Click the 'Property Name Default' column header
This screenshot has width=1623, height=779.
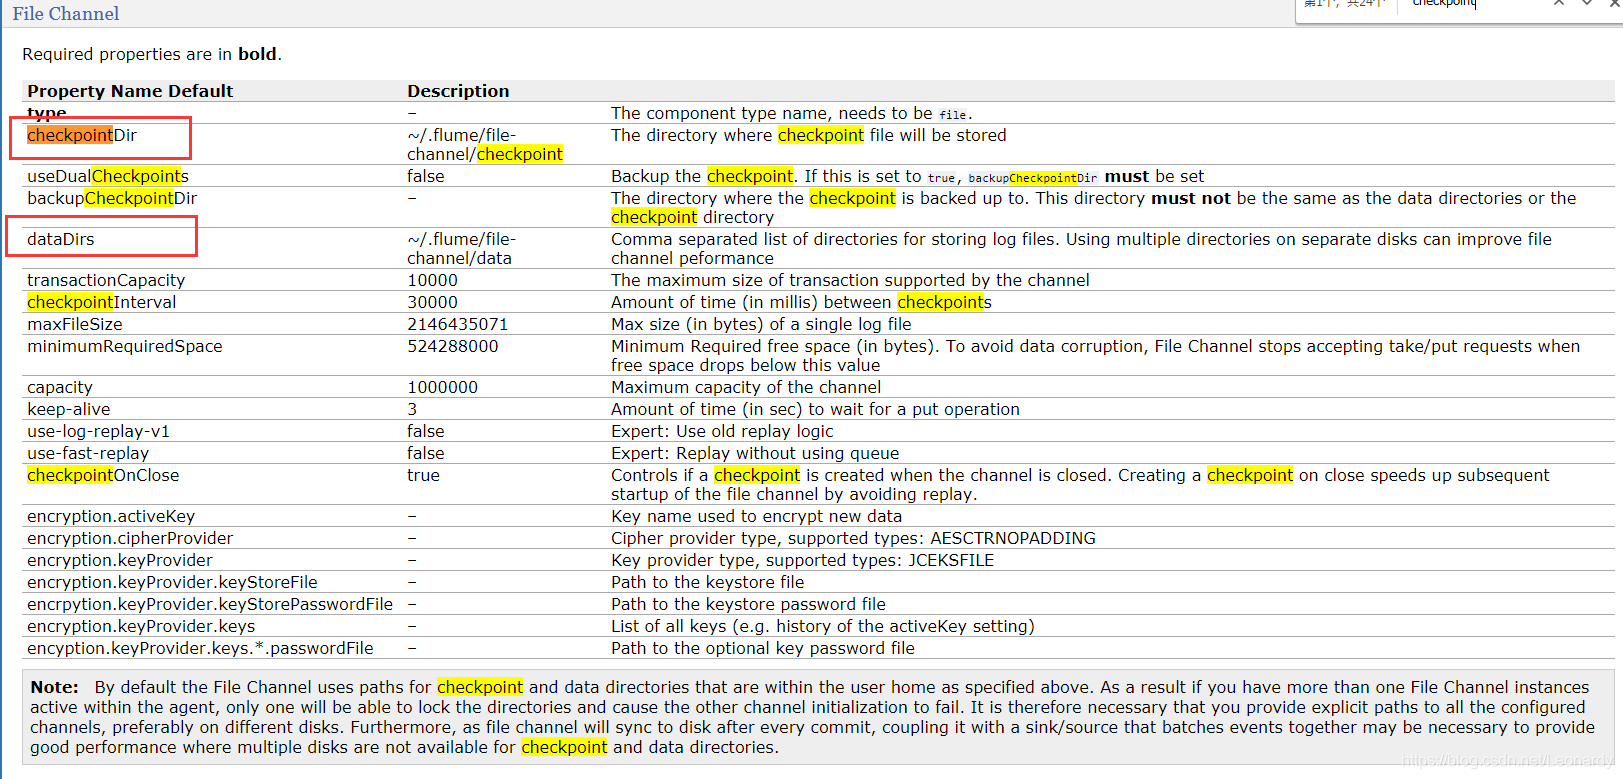(x=130, y=91)
